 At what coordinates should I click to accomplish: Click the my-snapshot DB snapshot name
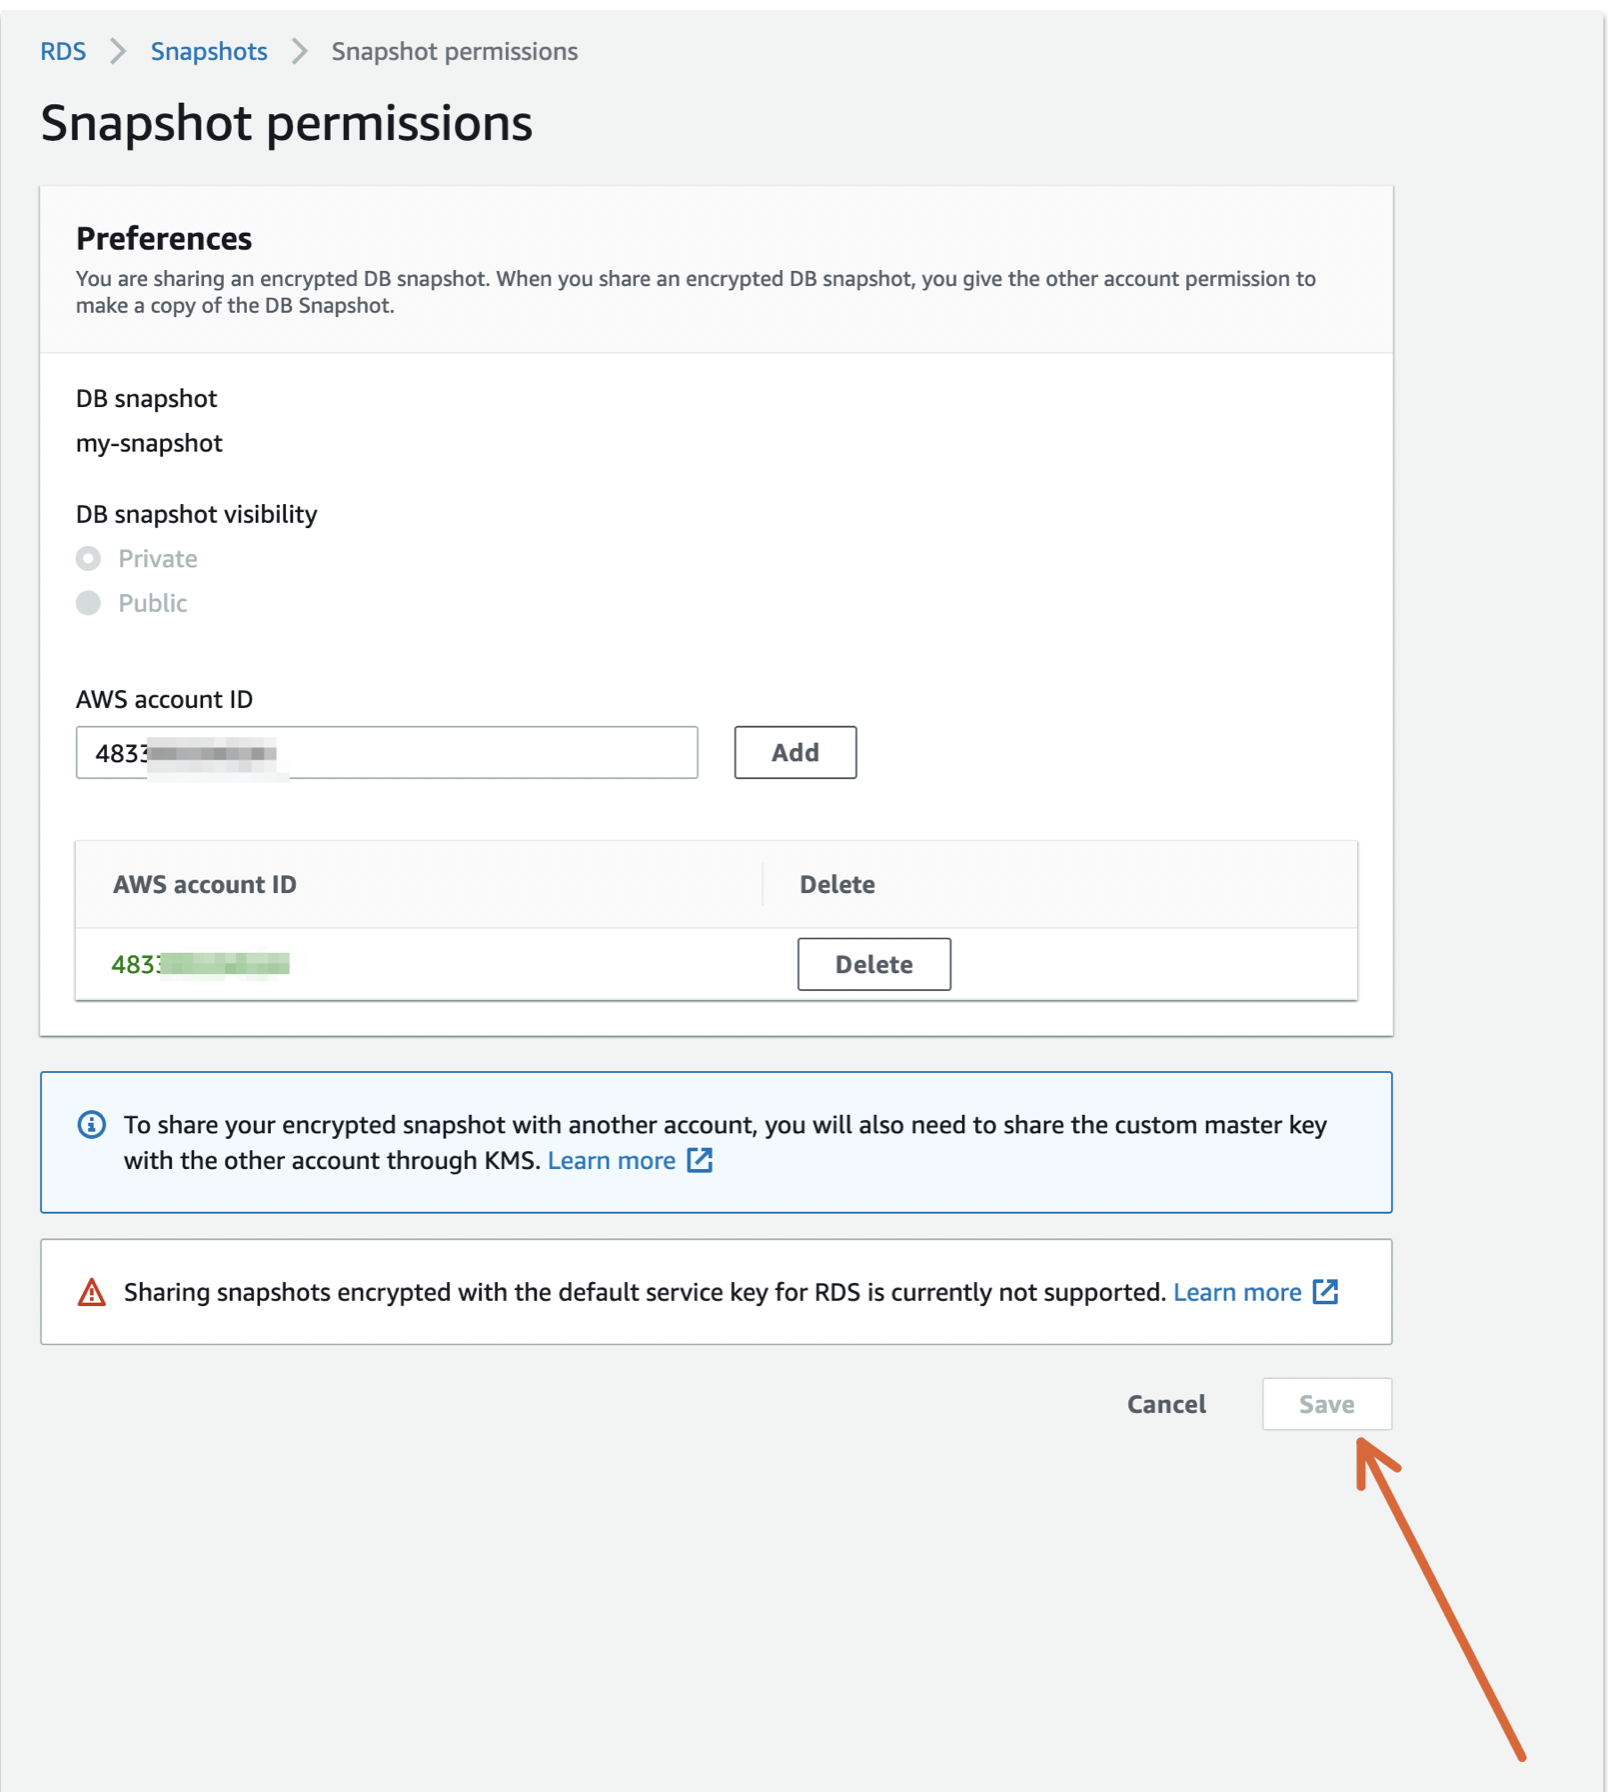(148, 442)
